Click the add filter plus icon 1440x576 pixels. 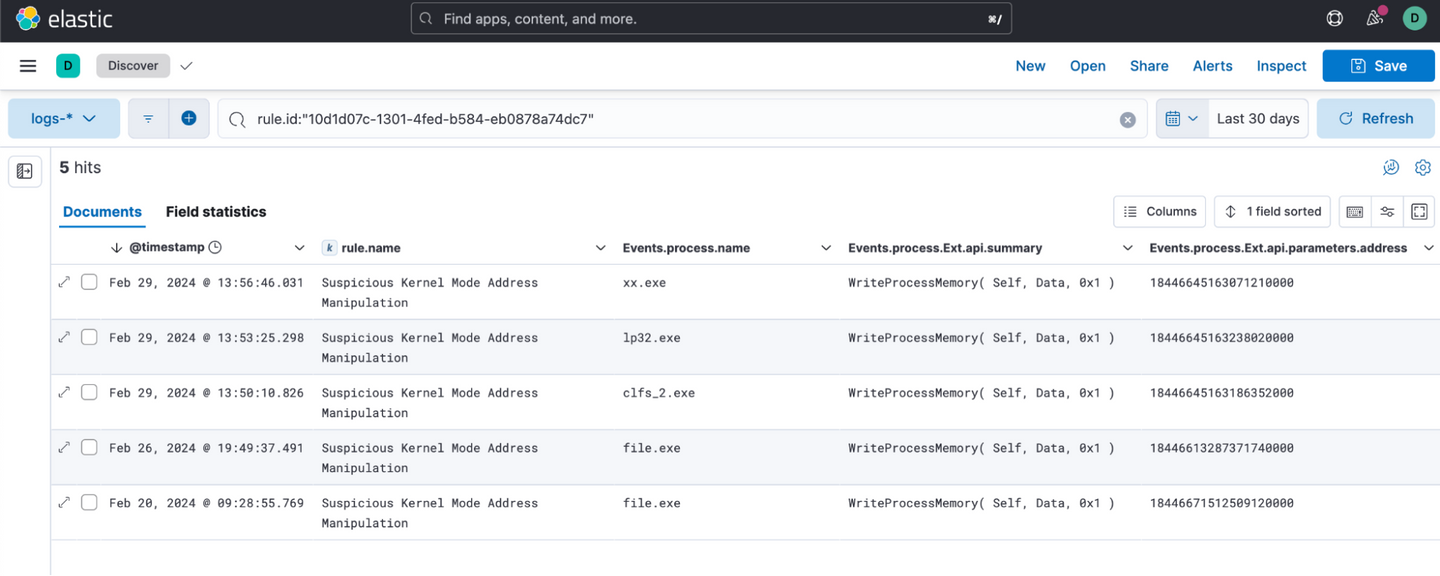pos(188,118)
